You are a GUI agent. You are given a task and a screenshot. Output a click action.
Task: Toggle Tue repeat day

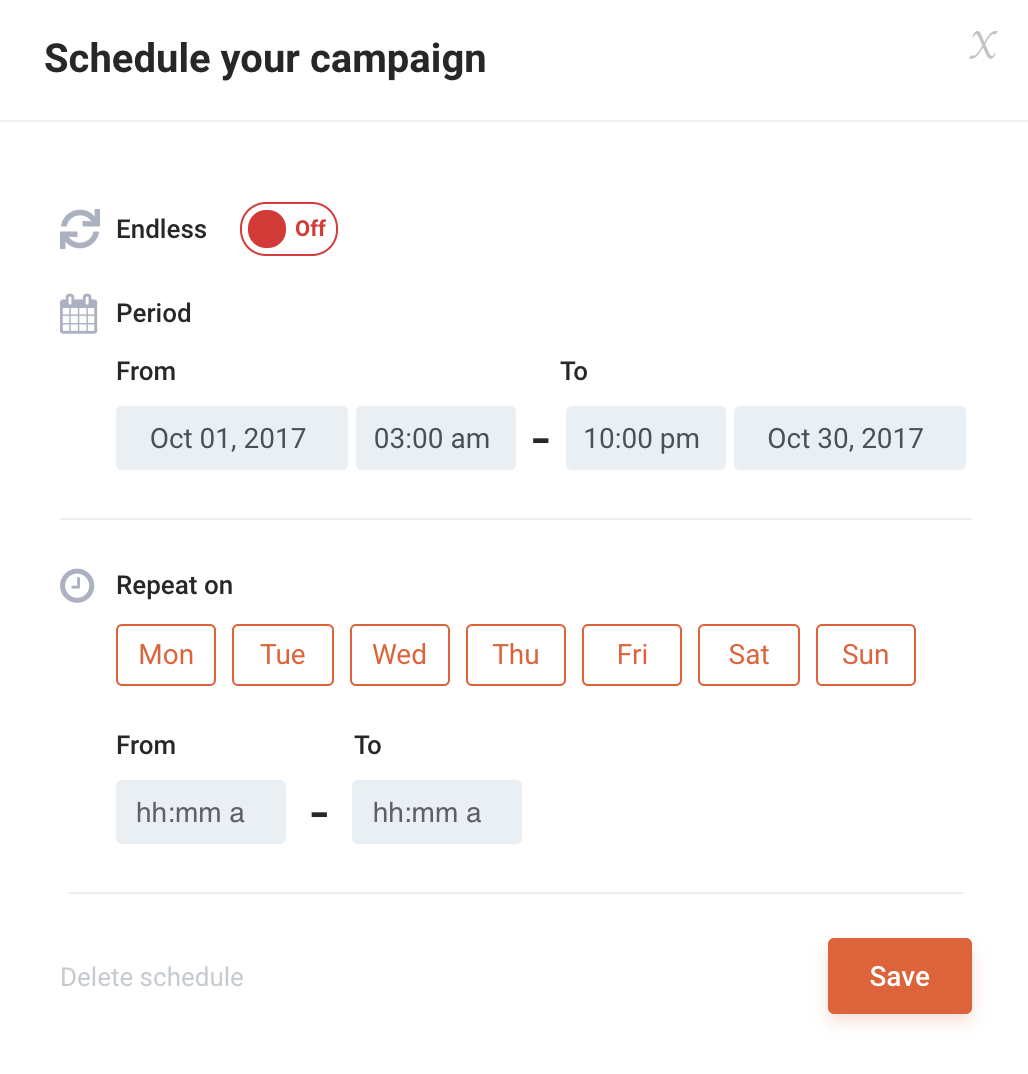[x=283, y=655]
